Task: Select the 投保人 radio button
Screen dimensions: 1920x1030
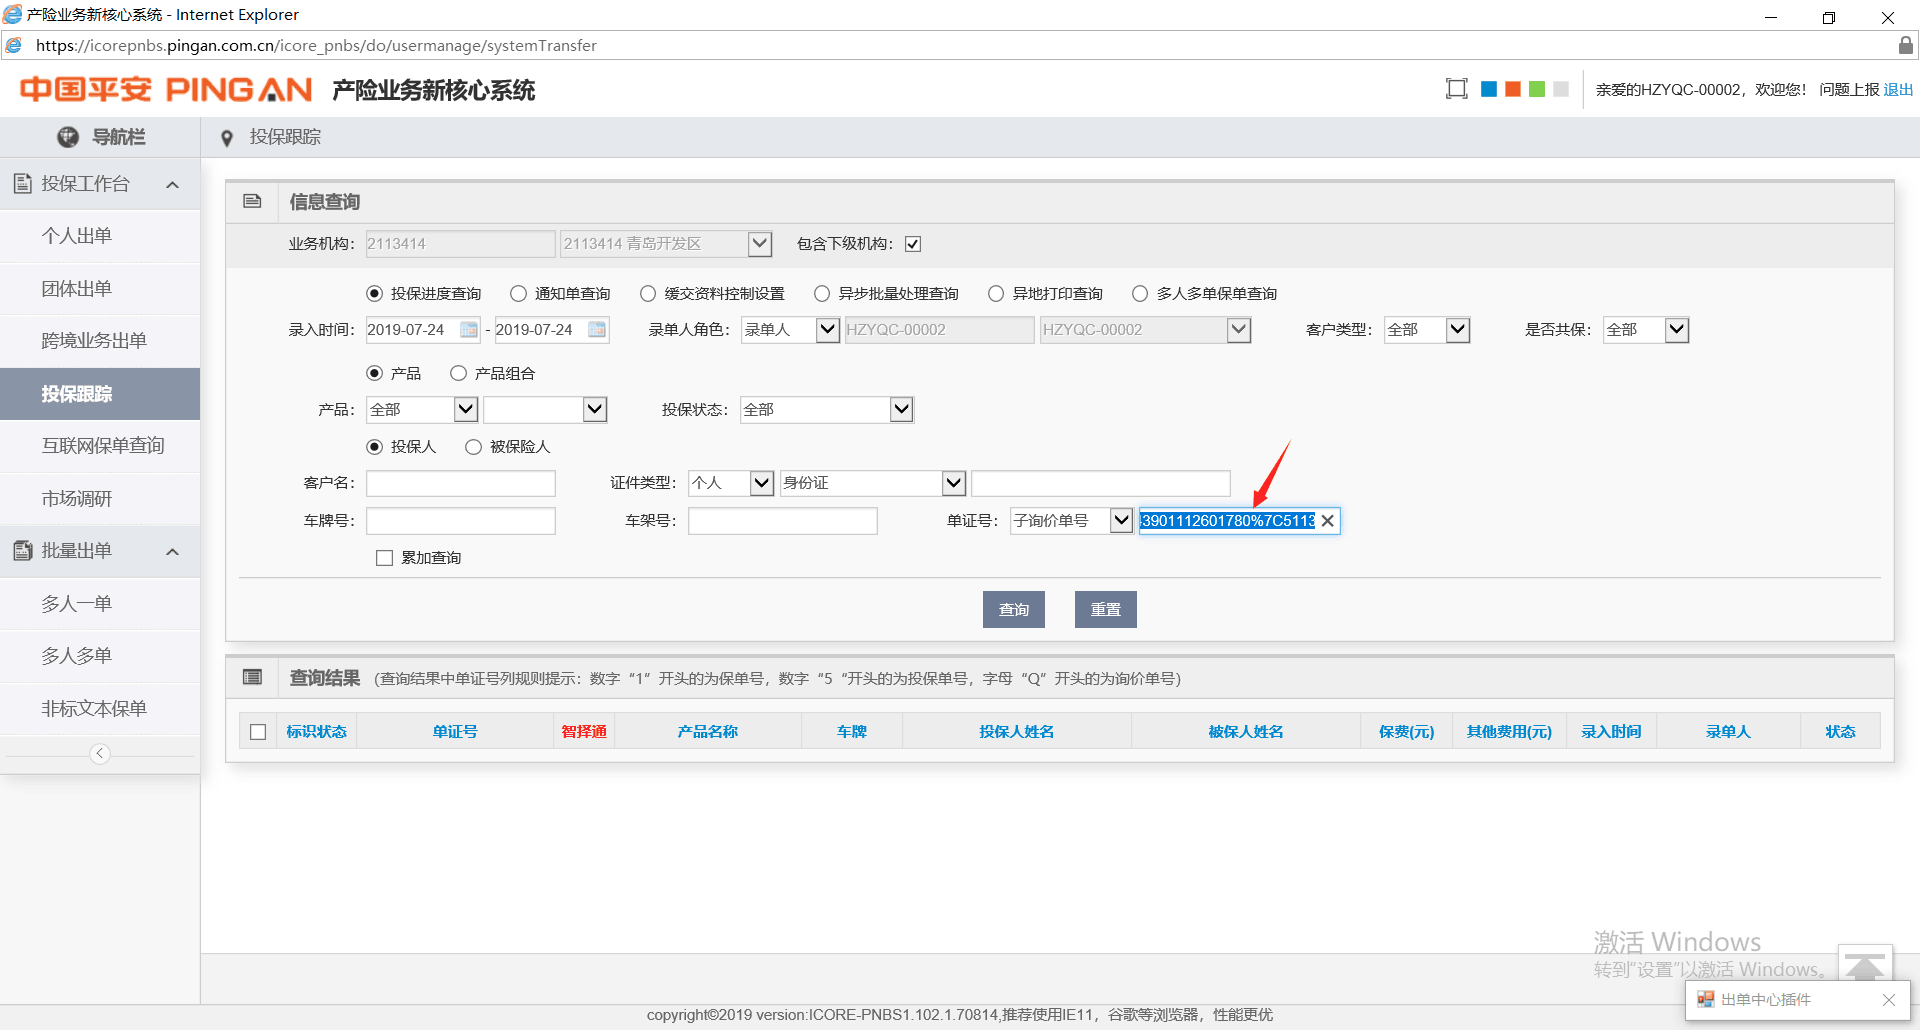Action: (374, 447)
